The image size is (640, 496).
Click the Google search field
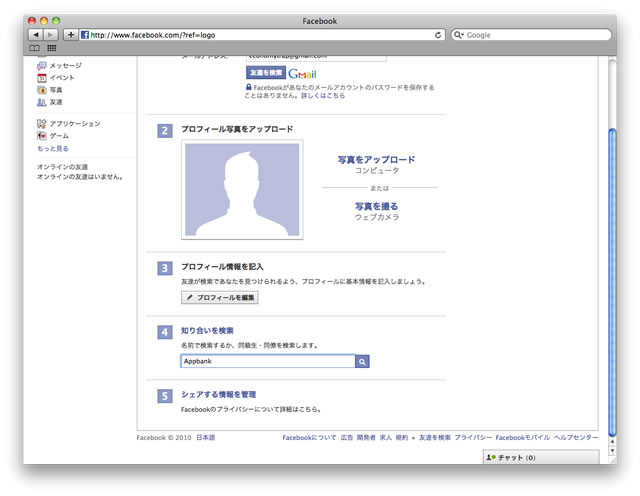531,35
